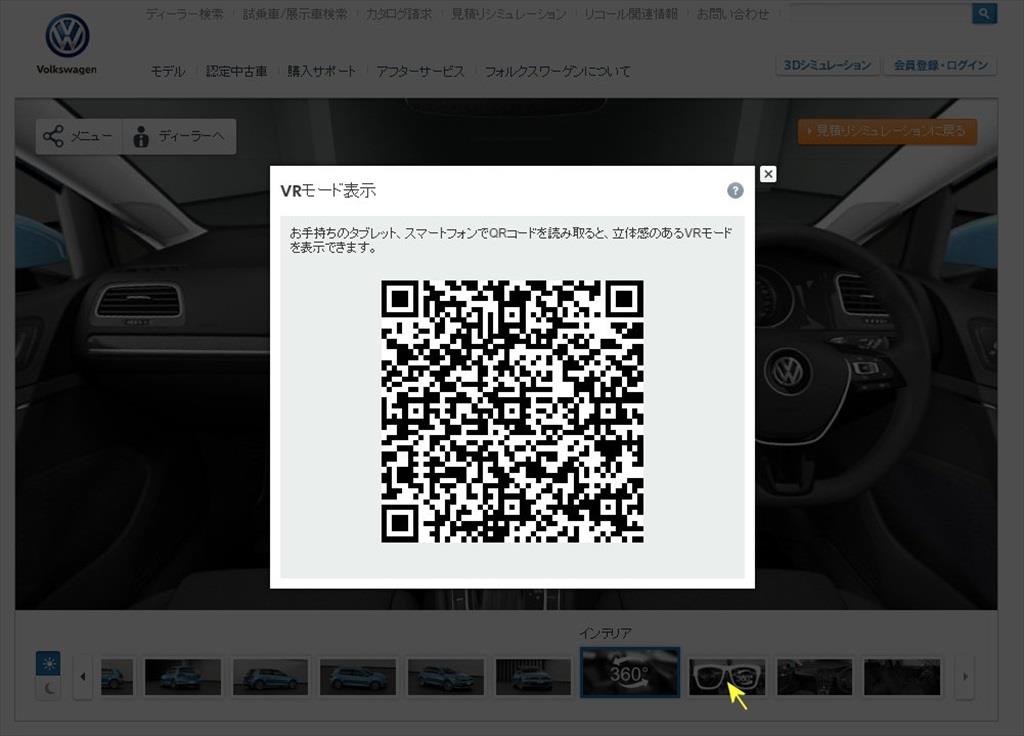This screenshot has width=1024, height=736.
Task: Show previous thumbnails with the left arrow
Action: (83, 677)
